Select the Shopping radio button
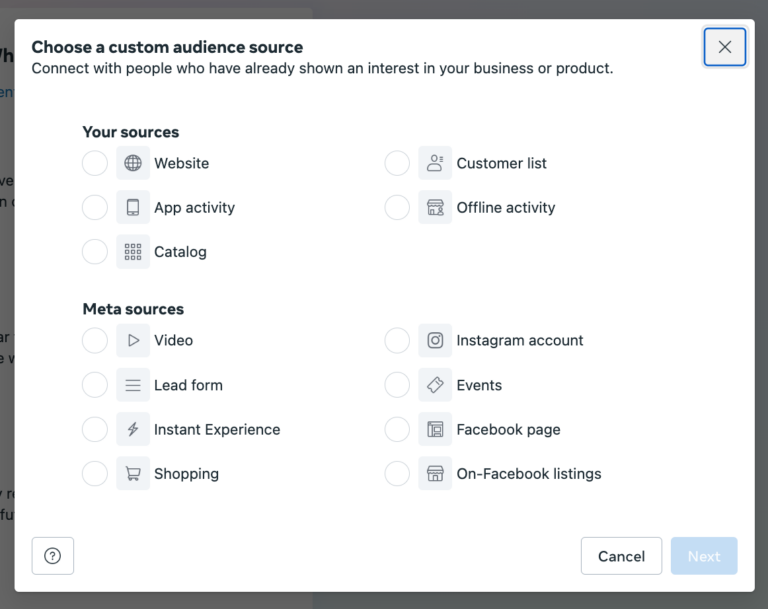 pyautogui.click(x=95, y=474)
